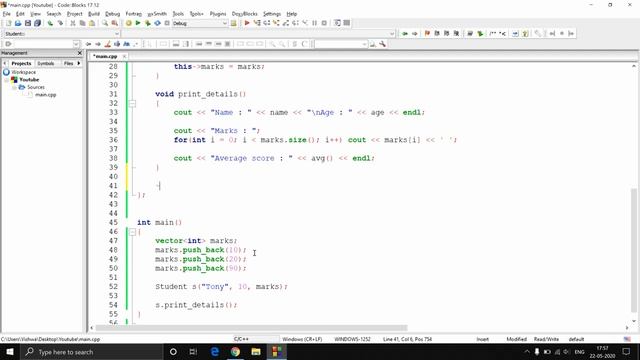Select main.cpp in the project tree
Screen dimensions: 640x360
tap(45, 95)
